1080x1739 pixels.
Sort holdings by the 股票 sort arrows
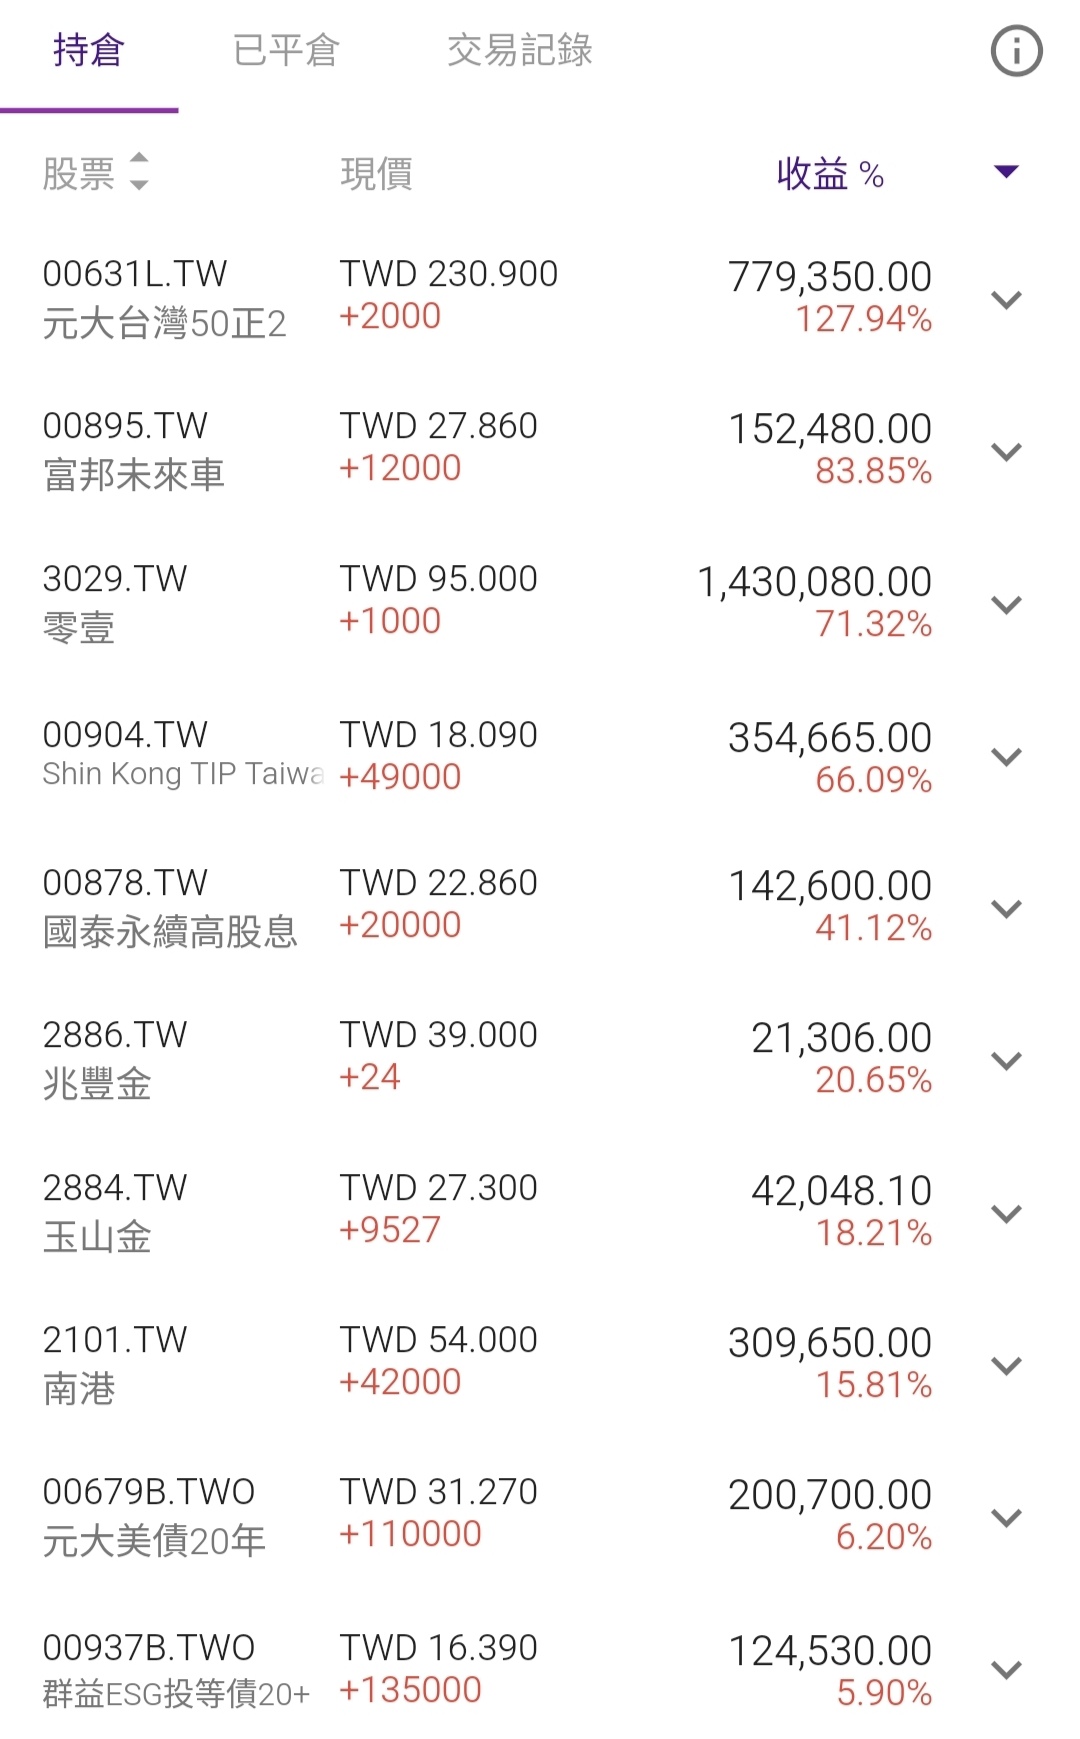[139, 172]
